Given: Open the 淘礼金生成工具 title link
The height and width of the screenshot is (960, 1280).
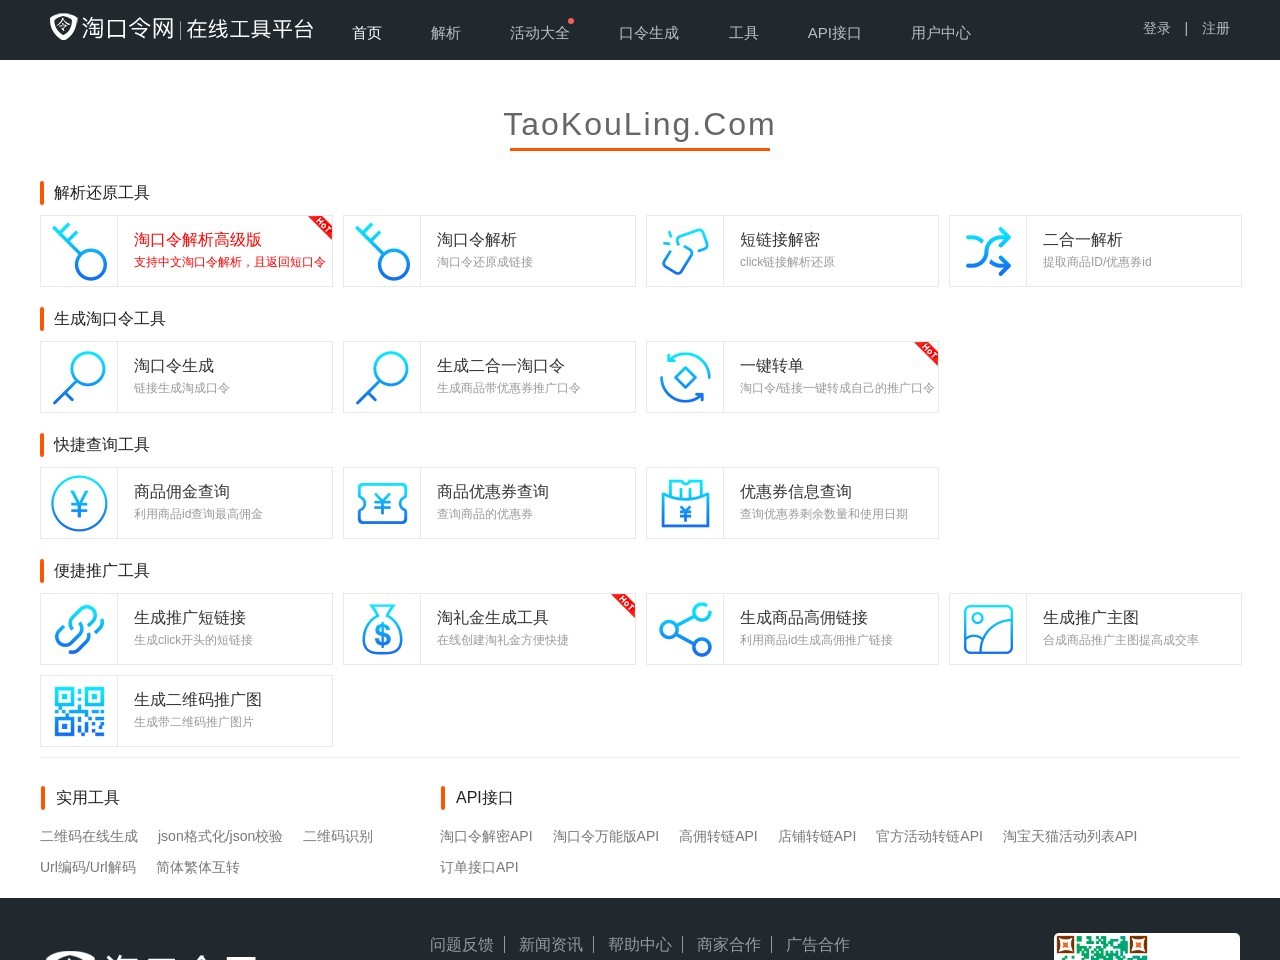Looking at the screenshot, I should pyautogui.click(x=493, y=618).
